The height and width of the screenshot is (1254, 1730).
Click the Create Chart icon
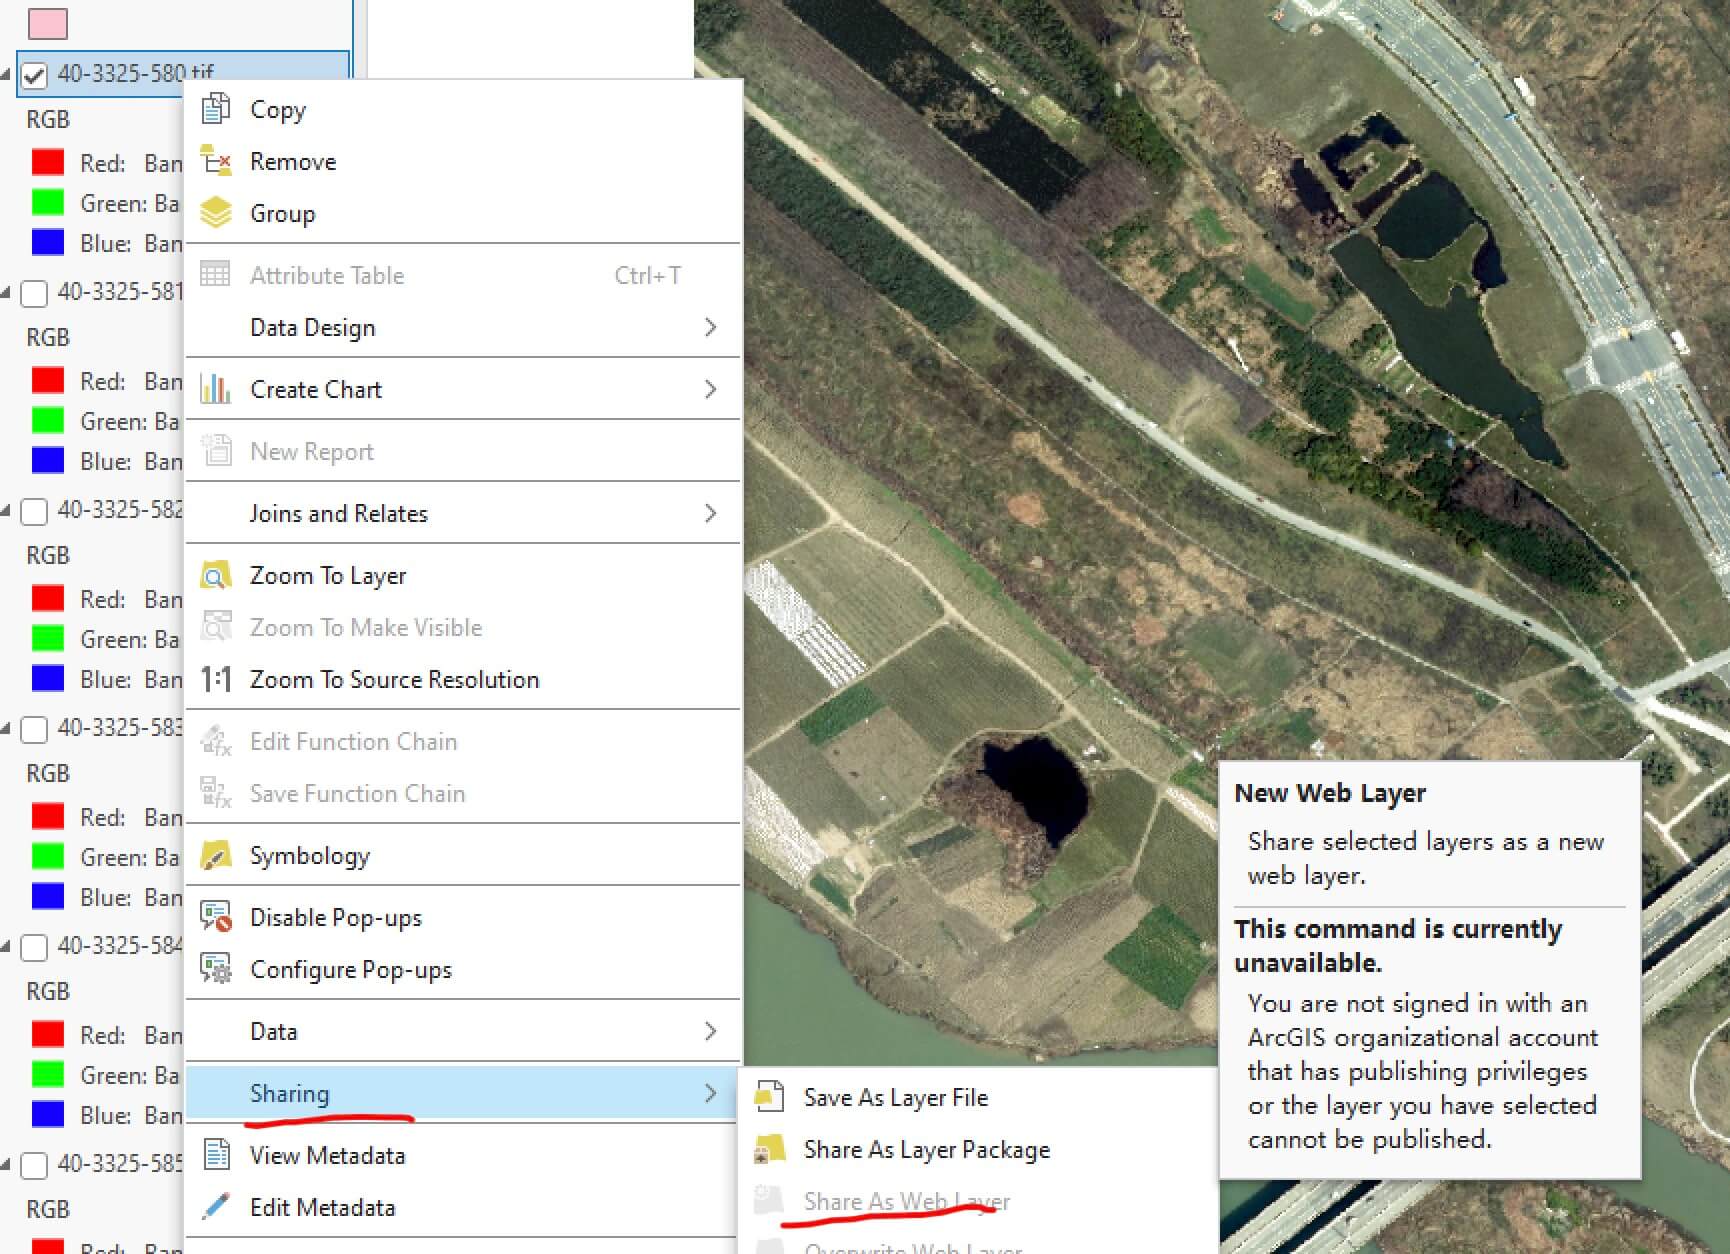[x=215, y=389]
